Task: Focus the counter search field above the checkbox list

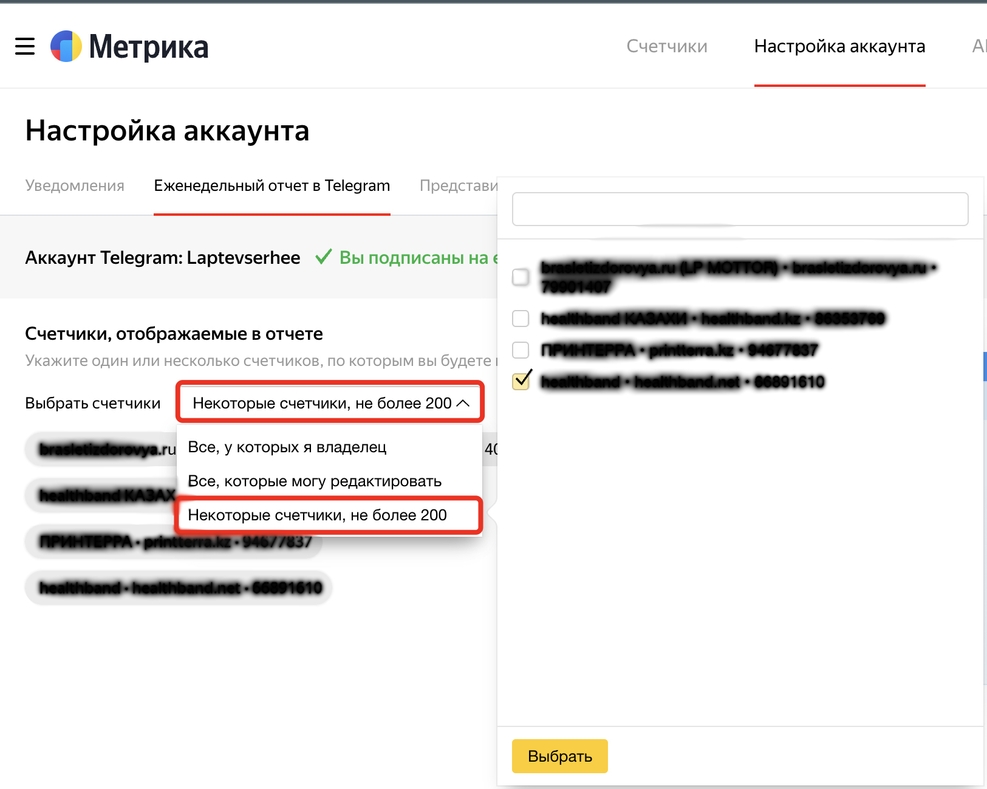Action: coord(740,209)
